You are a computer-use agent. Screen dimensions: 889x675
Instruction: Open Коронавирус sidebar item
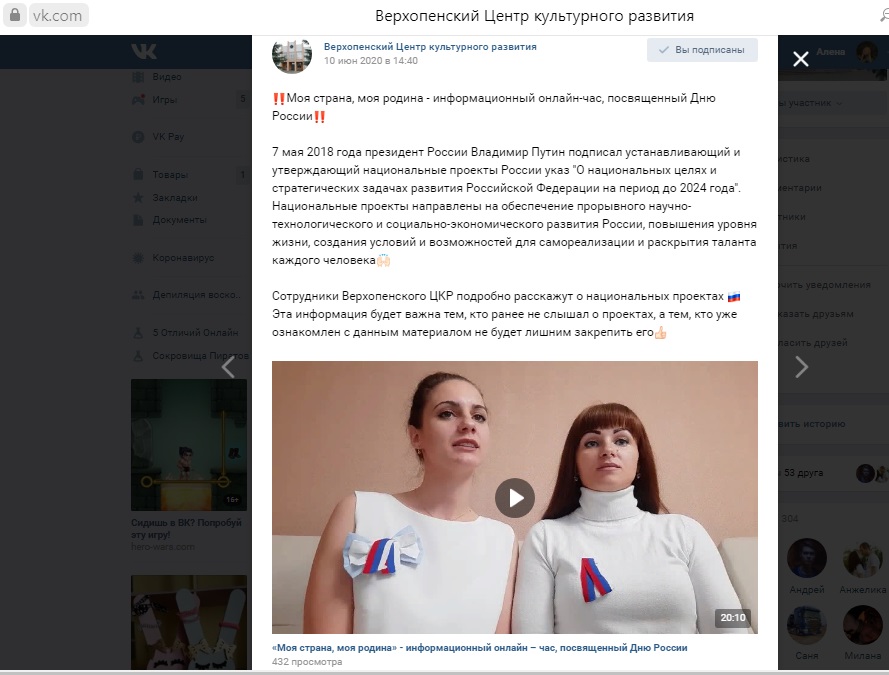coord(183,258)
